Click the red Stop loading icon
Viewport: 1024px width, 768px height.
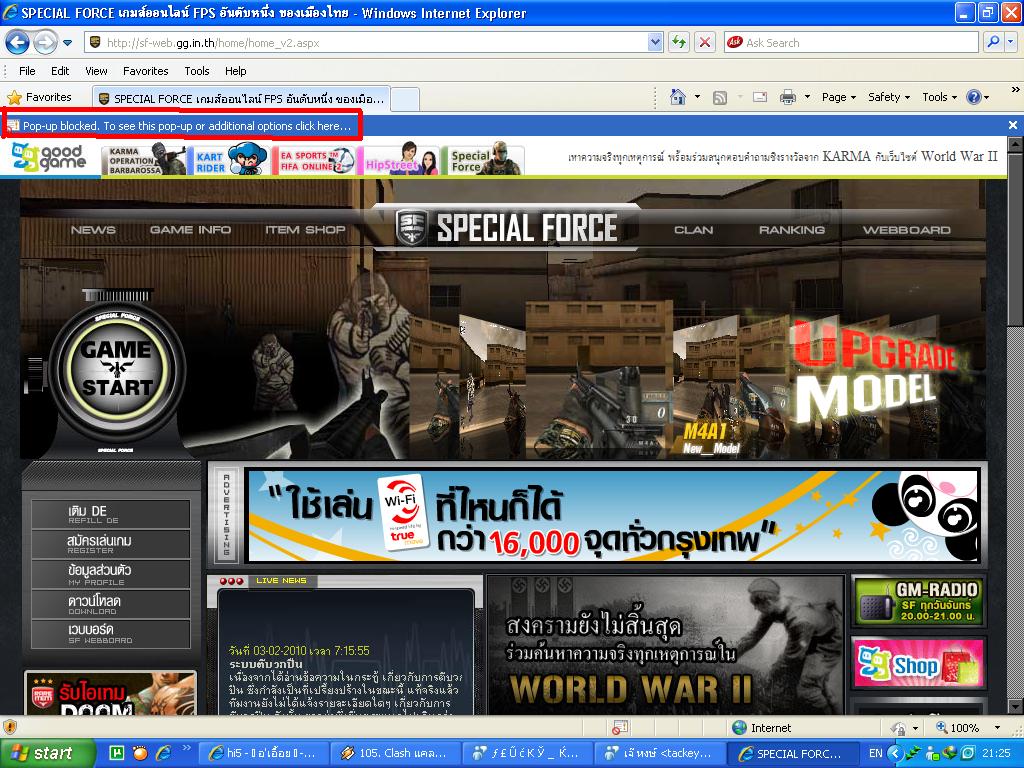(705, 42)
